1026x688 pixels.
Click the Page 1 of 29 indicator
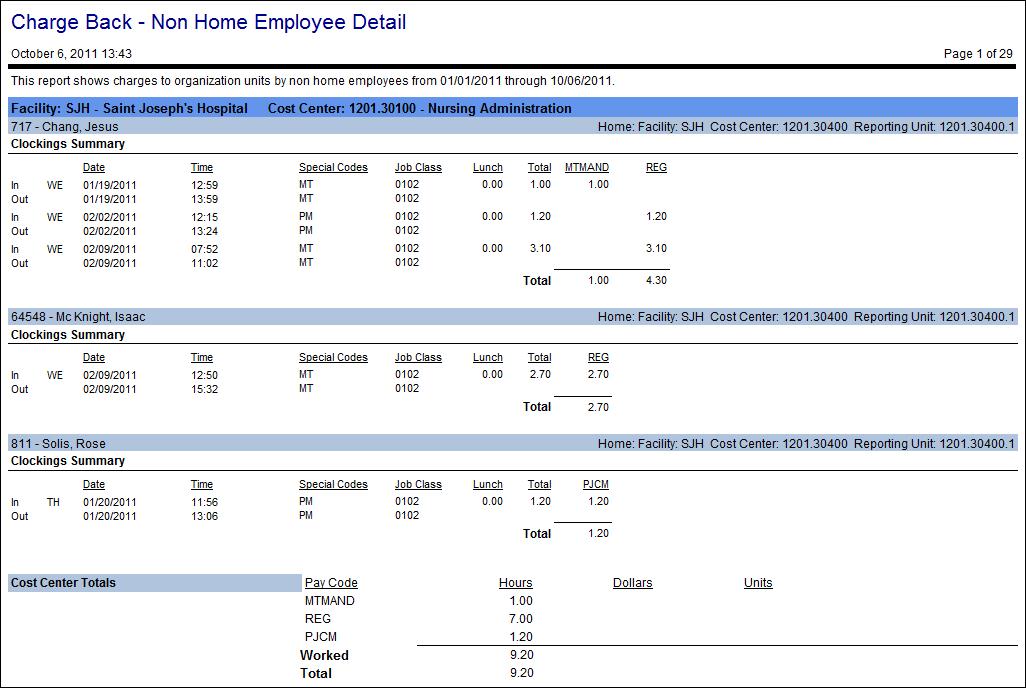tap(978, 54)
